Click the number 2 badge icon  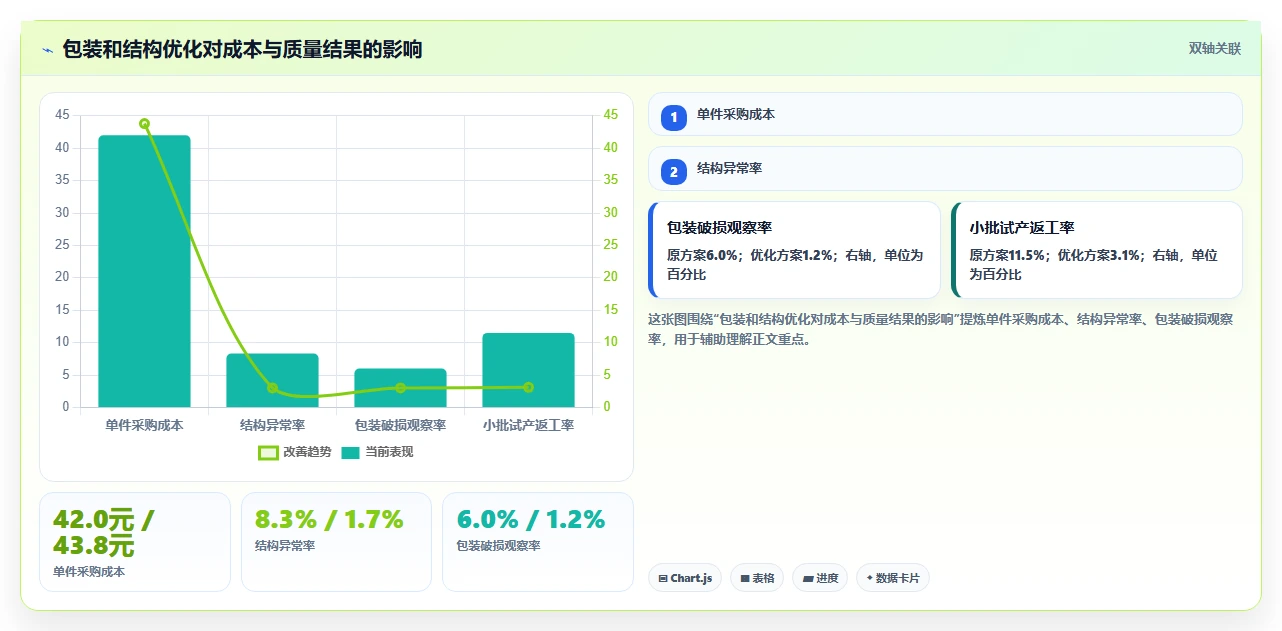point(674,171)
